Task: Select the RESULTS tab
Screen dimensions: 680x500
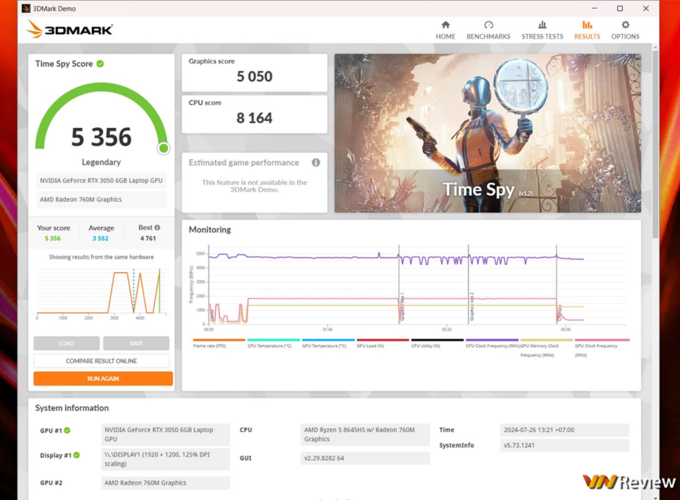Action: click(x=587, y=30)
